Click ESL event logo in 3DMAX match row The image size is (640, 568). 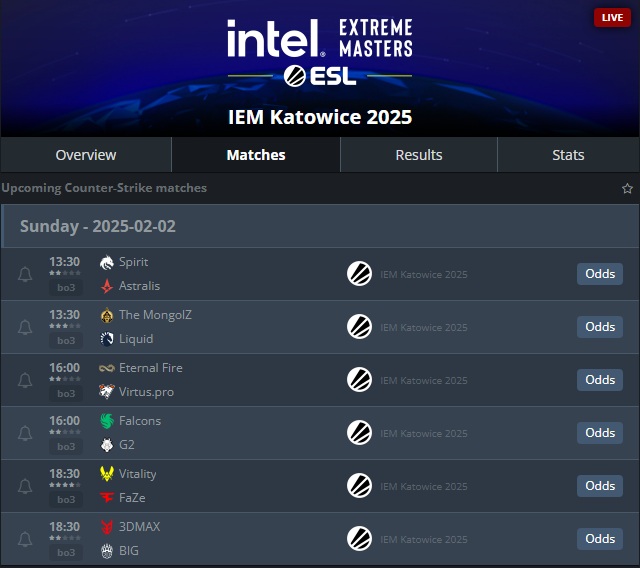[359, 539]
